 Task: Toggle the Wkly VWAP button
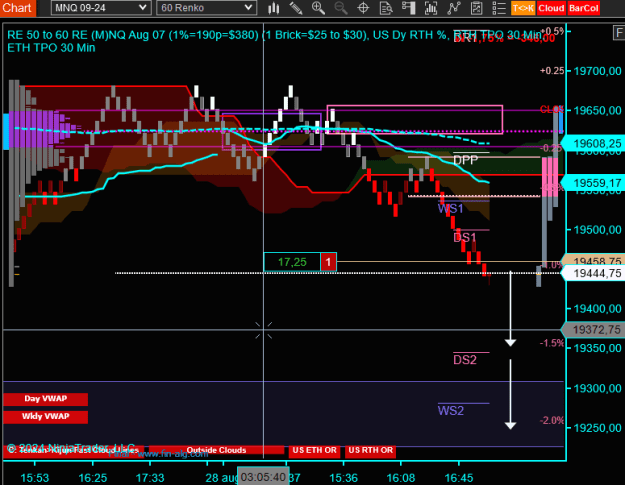coord(45,417)
